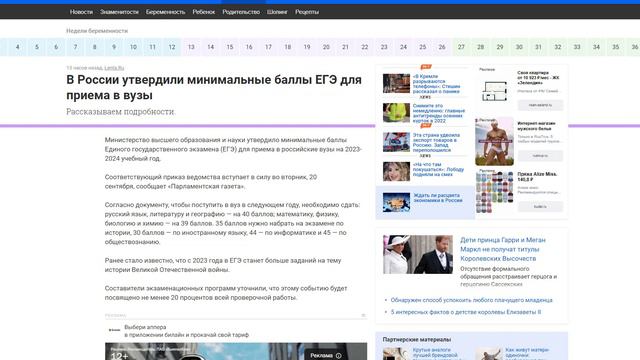The height and width of the screenshot is (360, 640).
Task: Open partner thumbnail next to «Крутые аналоги»
Action: (396, 354)
